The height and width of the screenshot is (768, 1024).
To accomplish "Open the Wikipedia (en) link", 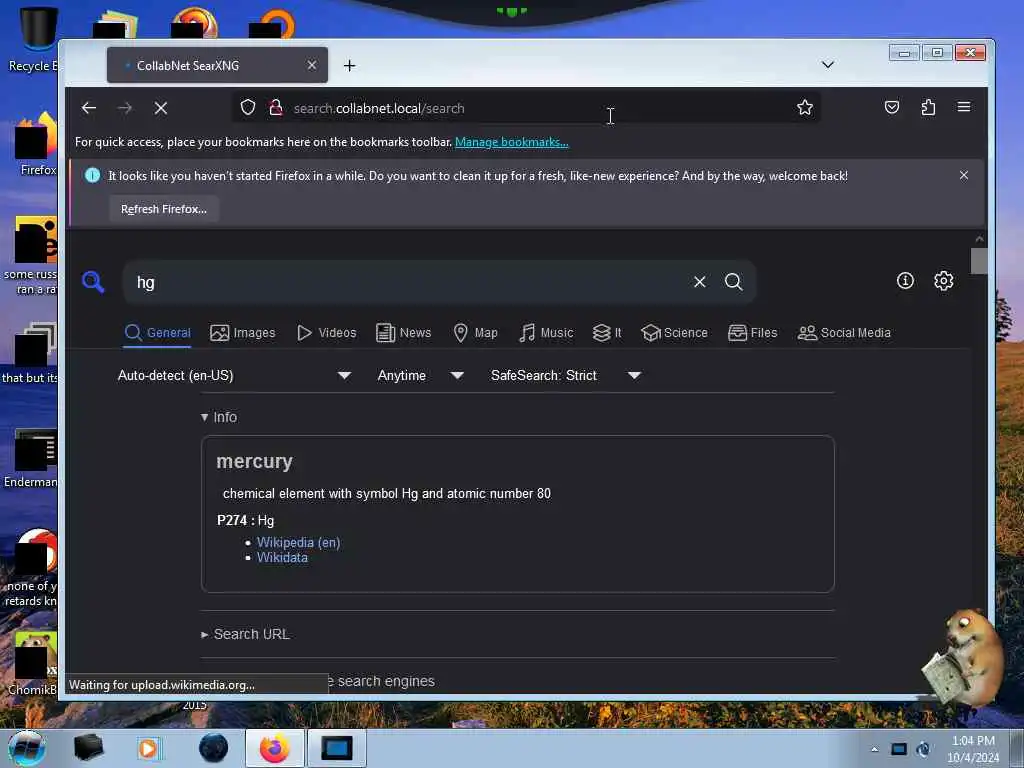I will tap(298, 542).
